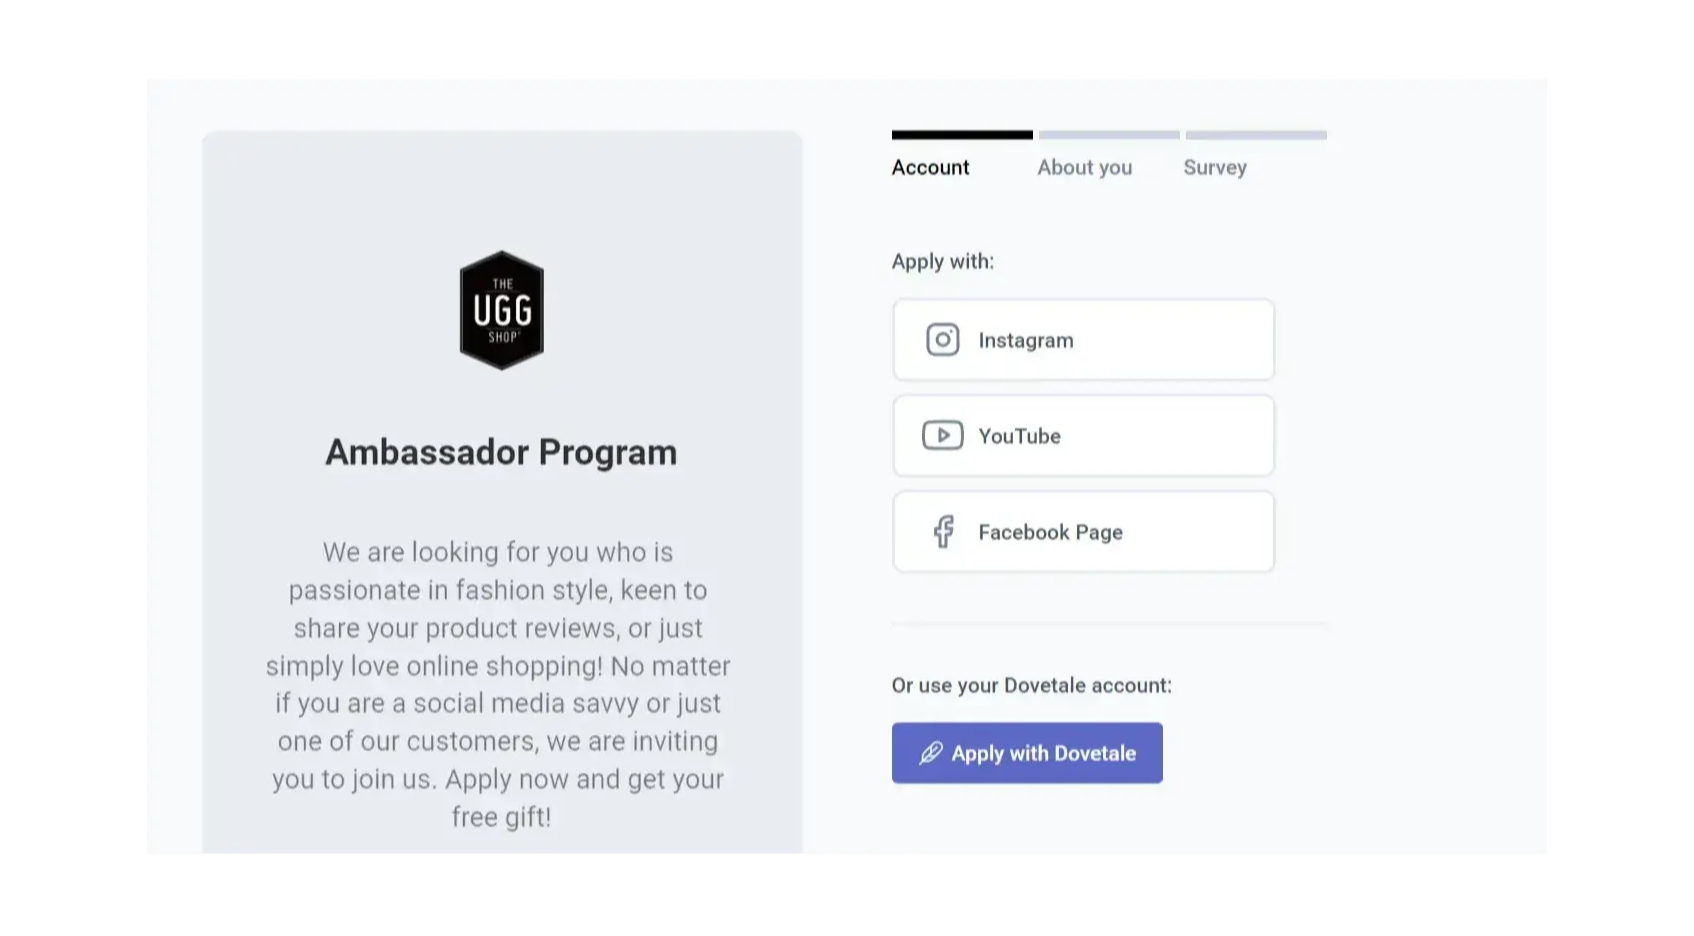Click the Facebook f icon
This screenshot has width=1694, height=936.
(943, 532)
